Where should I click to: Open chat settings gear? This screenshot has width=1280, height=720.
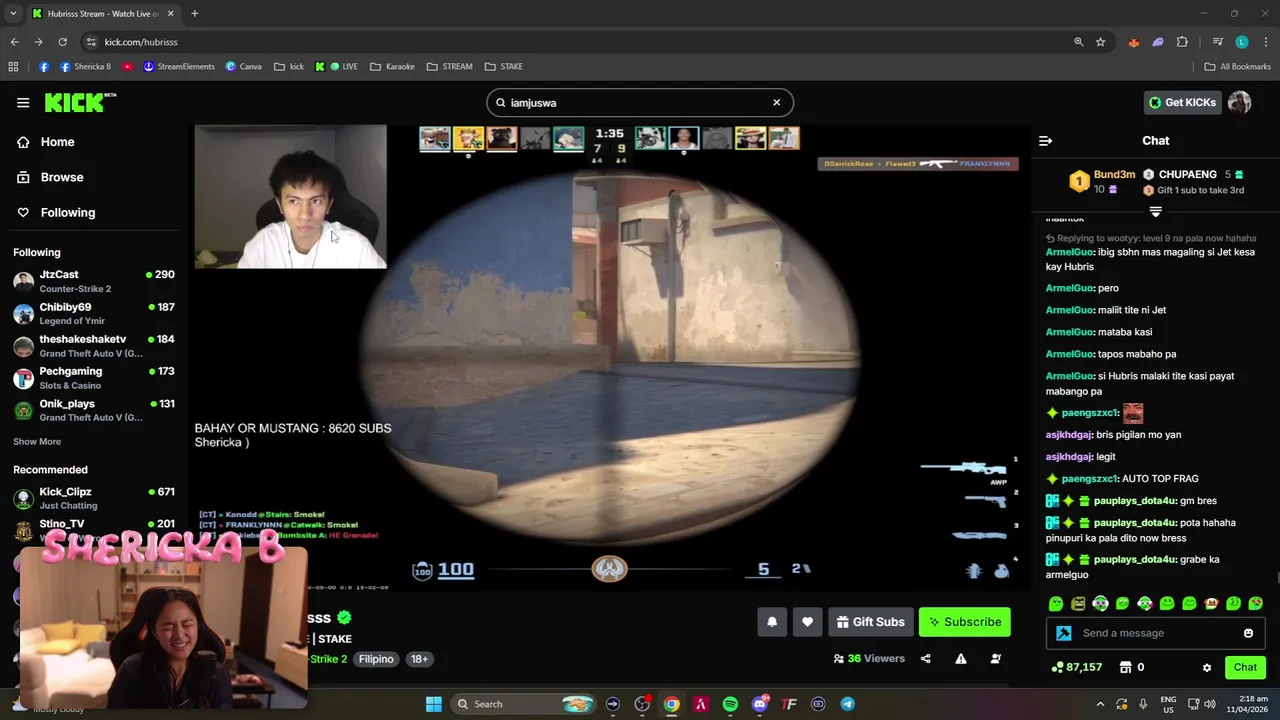[1207, 668]
